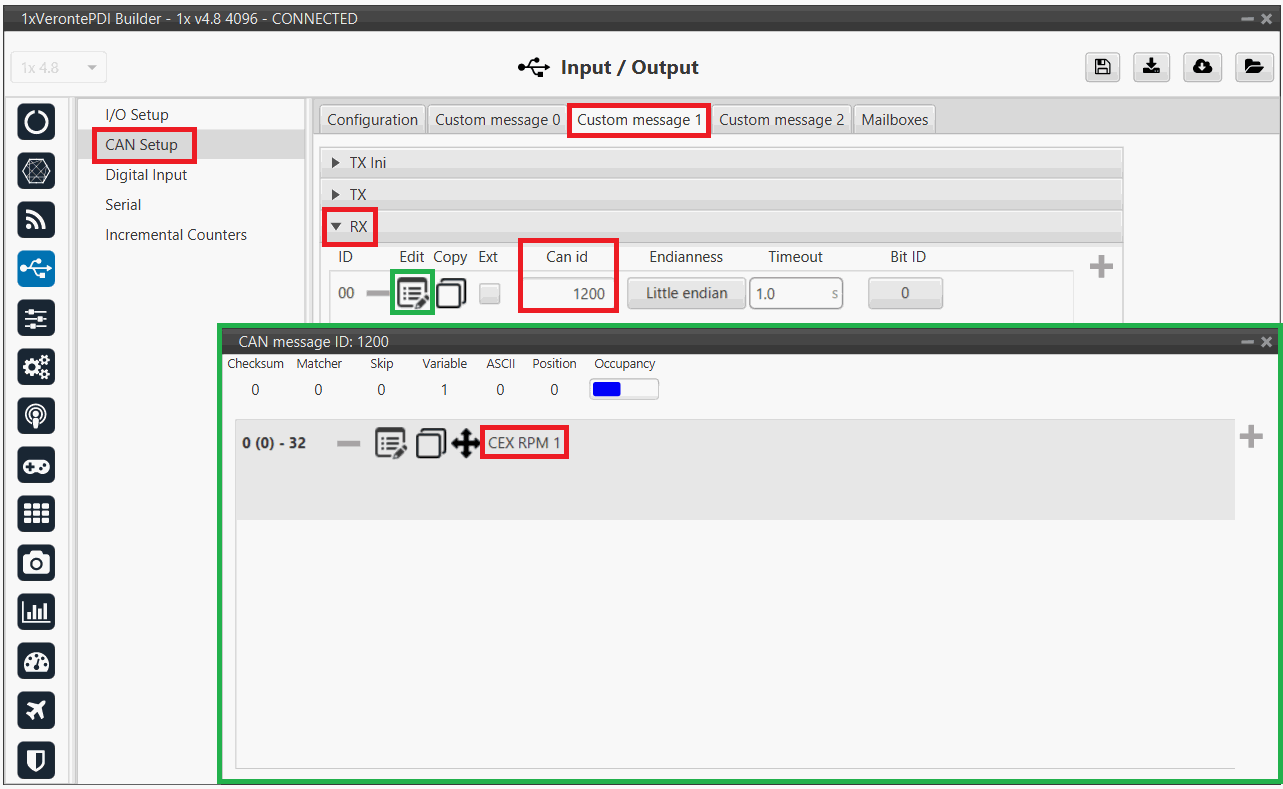Collapse the RX section
This screenshot has width=1283, height=789.
(349, 227)
